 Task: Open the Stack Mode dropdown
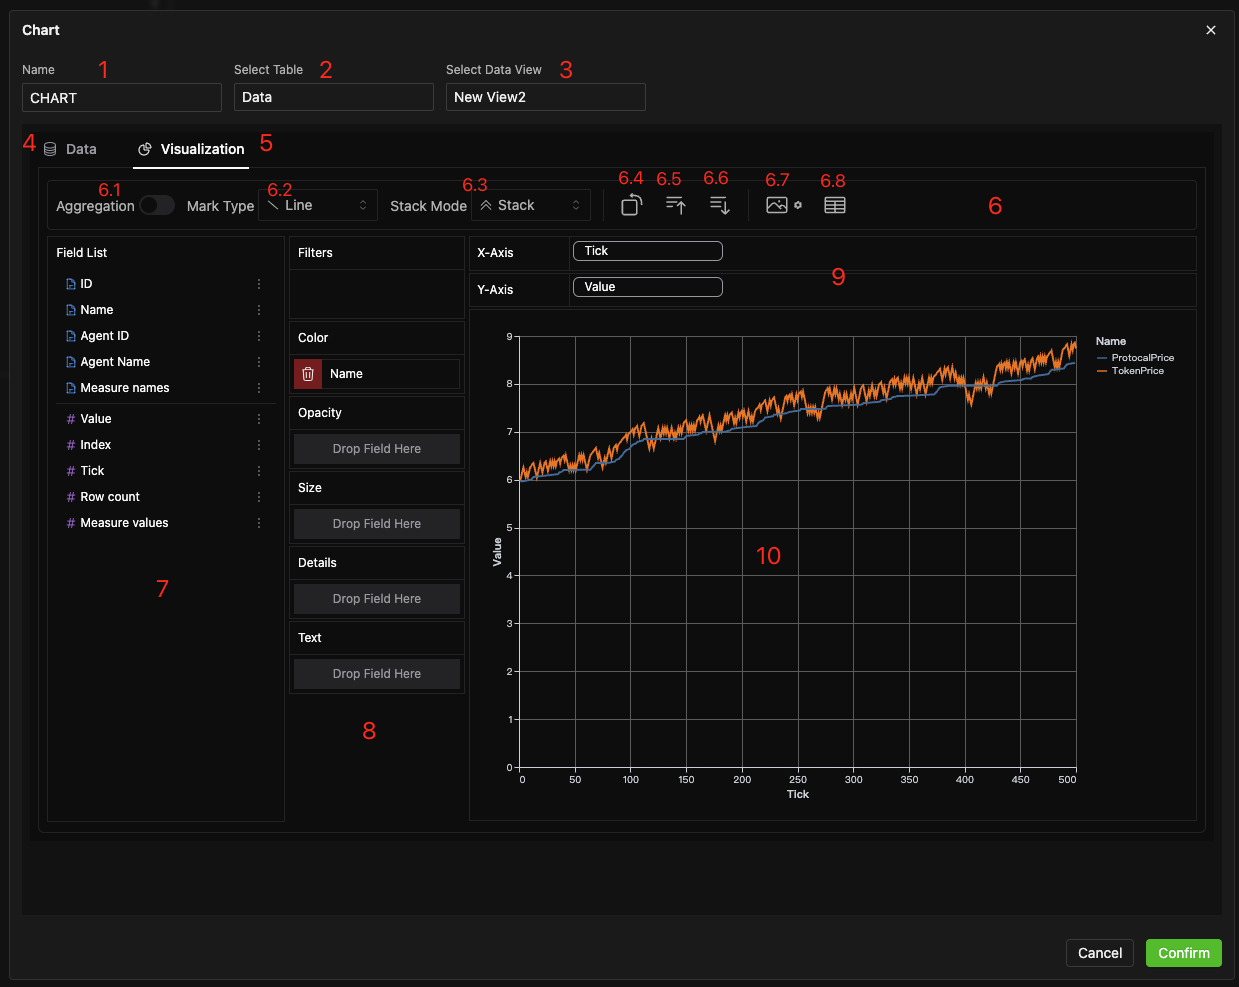(530, 205)
